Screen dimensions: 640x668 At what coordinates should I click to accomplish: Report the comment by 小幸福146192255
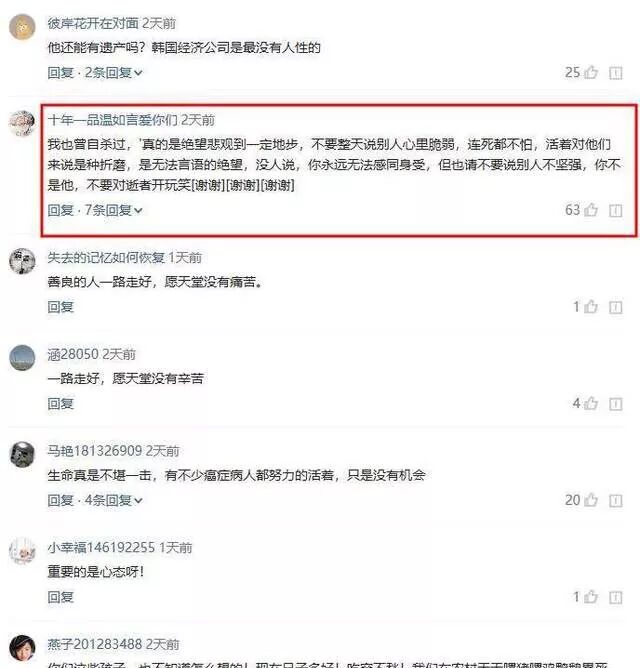point(616,597)
